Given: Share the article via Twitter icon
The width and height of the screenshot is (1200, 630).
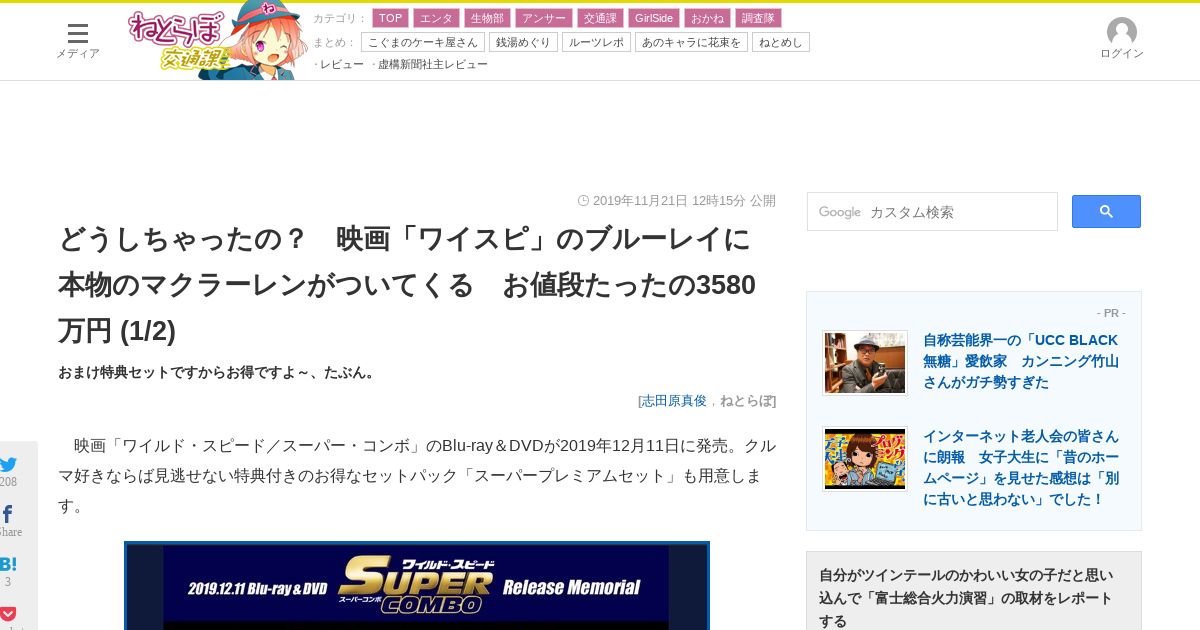Looking at the screenshot, I should (9, 464).
